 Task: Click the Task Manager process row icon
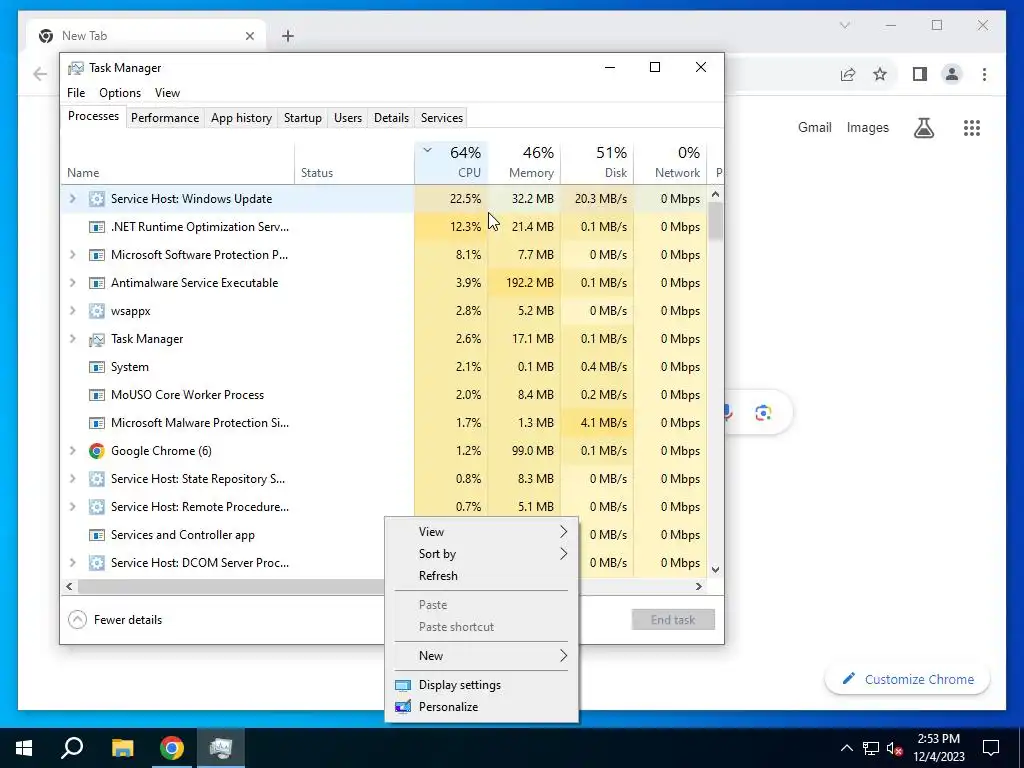pyautogui.click(x=97, y=339)
